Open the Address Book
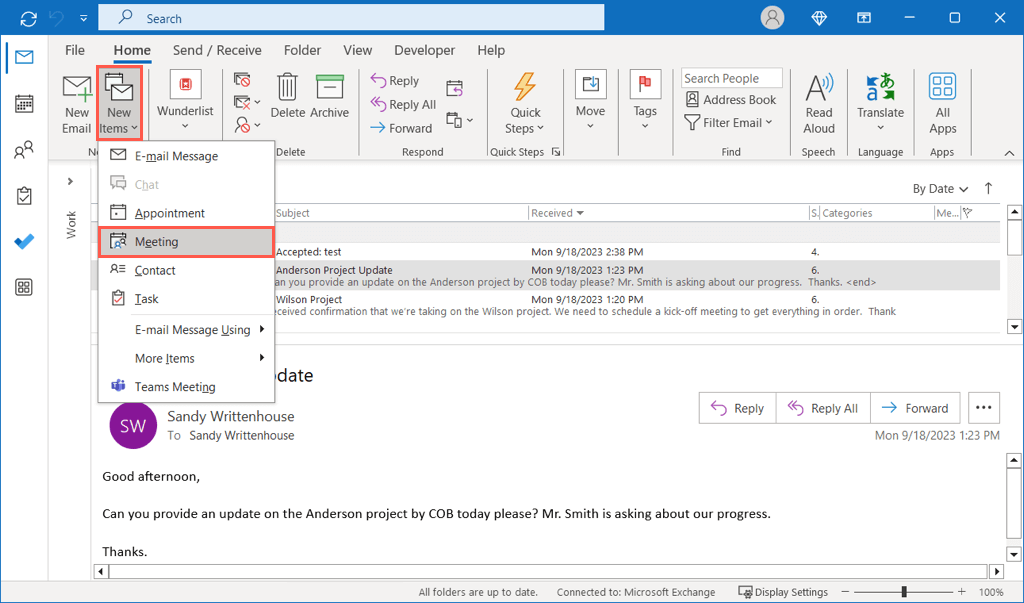This screenshot has width=1024, height=603. pos(731,100)
